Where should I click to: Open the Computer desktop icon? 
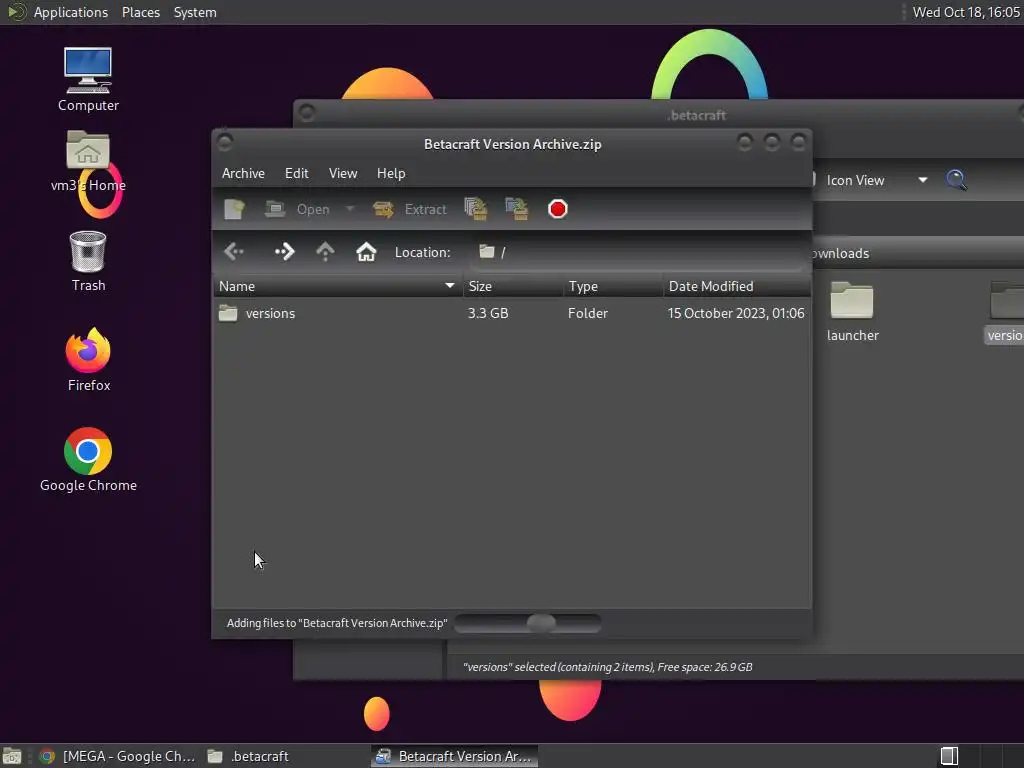coord(88,80)
